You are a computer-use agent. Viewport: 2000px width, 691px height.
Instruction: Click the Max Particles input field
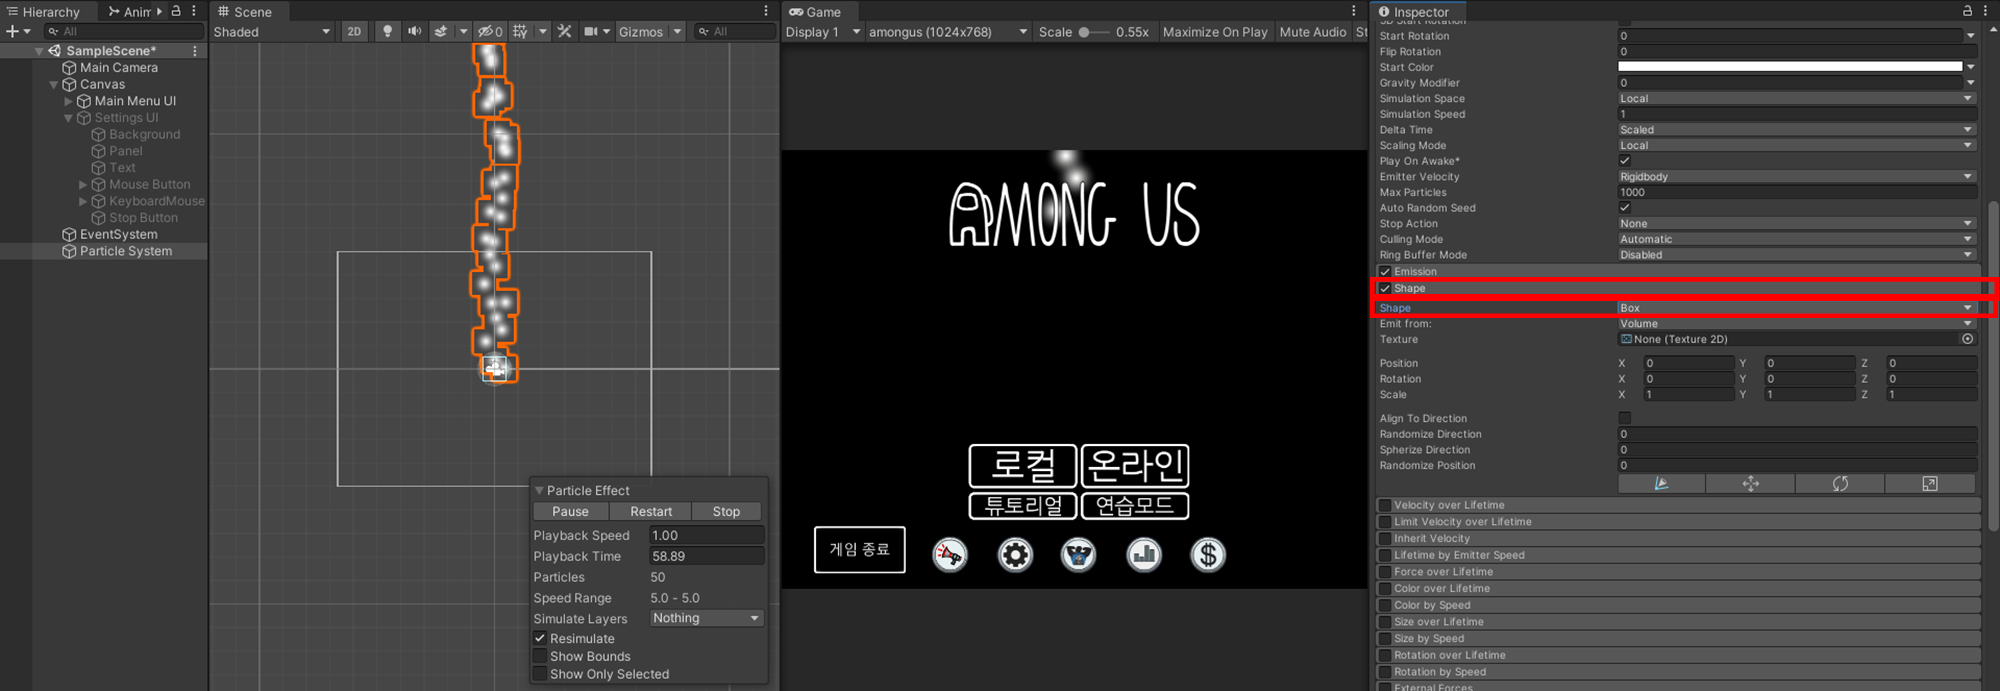click(1796, 192)
